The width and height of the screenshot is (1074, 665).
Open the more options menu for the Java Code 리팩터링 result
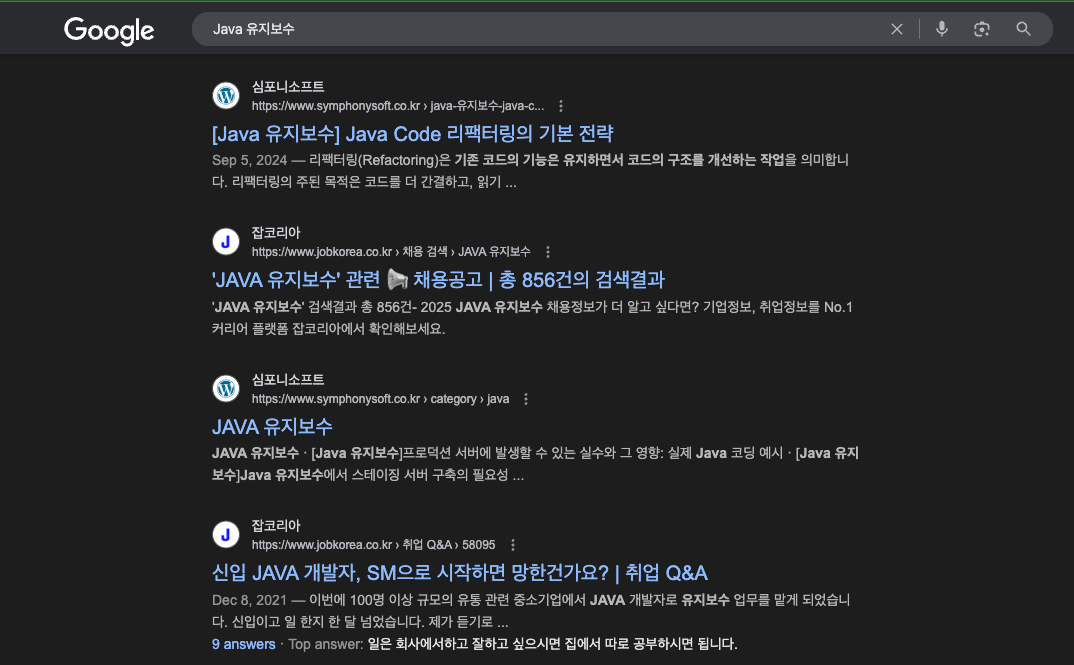coord(561,106)
